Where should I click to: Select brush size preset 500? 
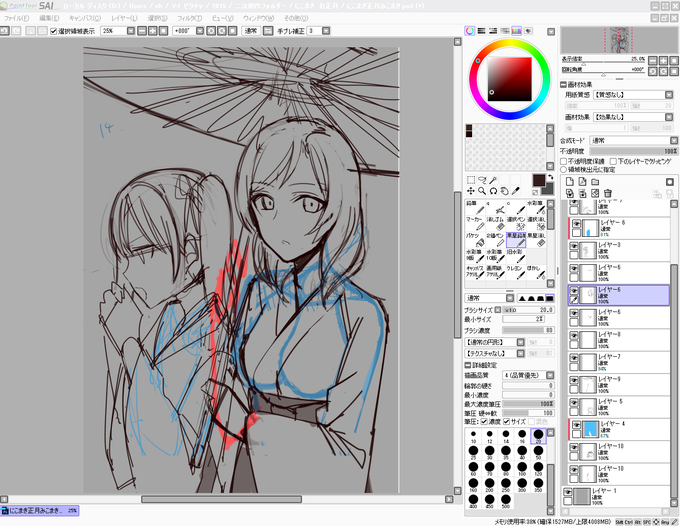point(506,502)
